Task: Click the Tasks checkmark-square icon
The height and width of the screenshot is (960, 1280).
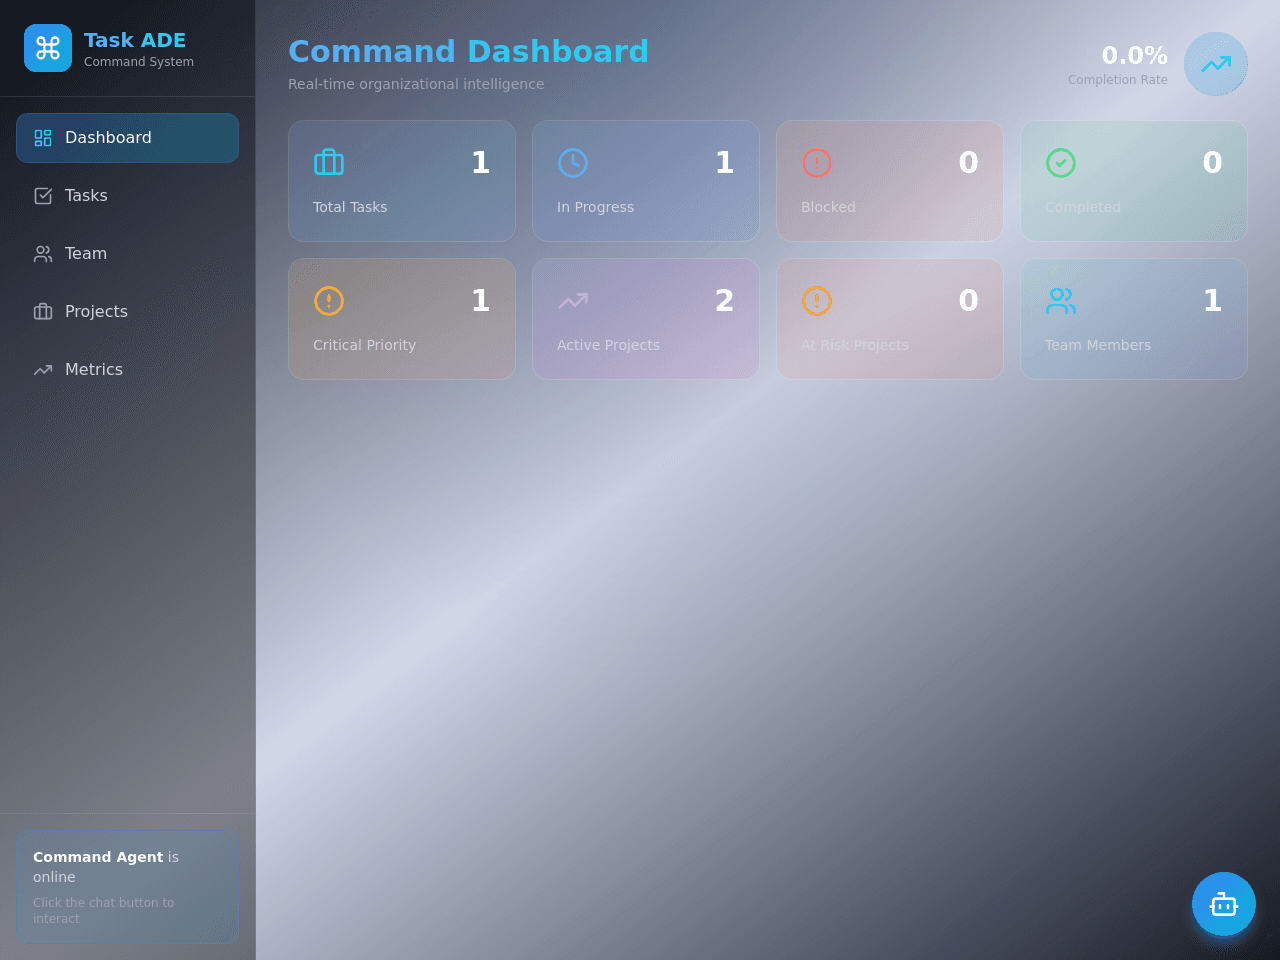Action: (43, 196)
